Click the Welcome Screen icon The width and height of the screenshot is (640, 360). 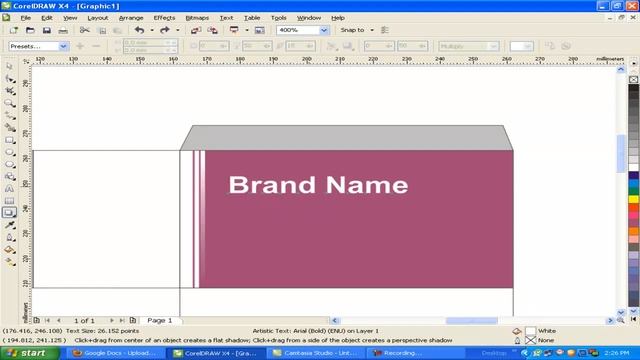260,30
